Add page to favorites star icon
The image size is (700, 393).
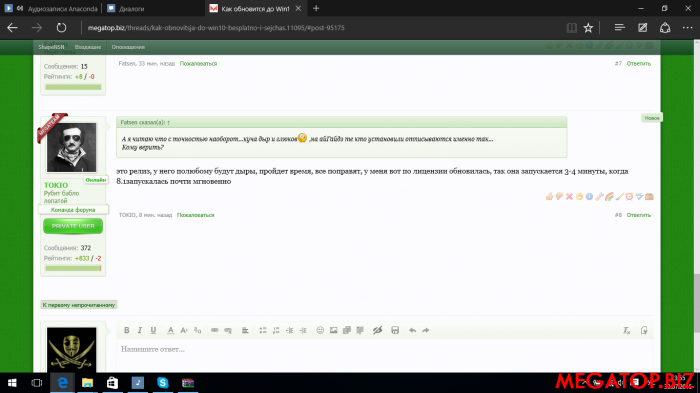coord(588,28)
